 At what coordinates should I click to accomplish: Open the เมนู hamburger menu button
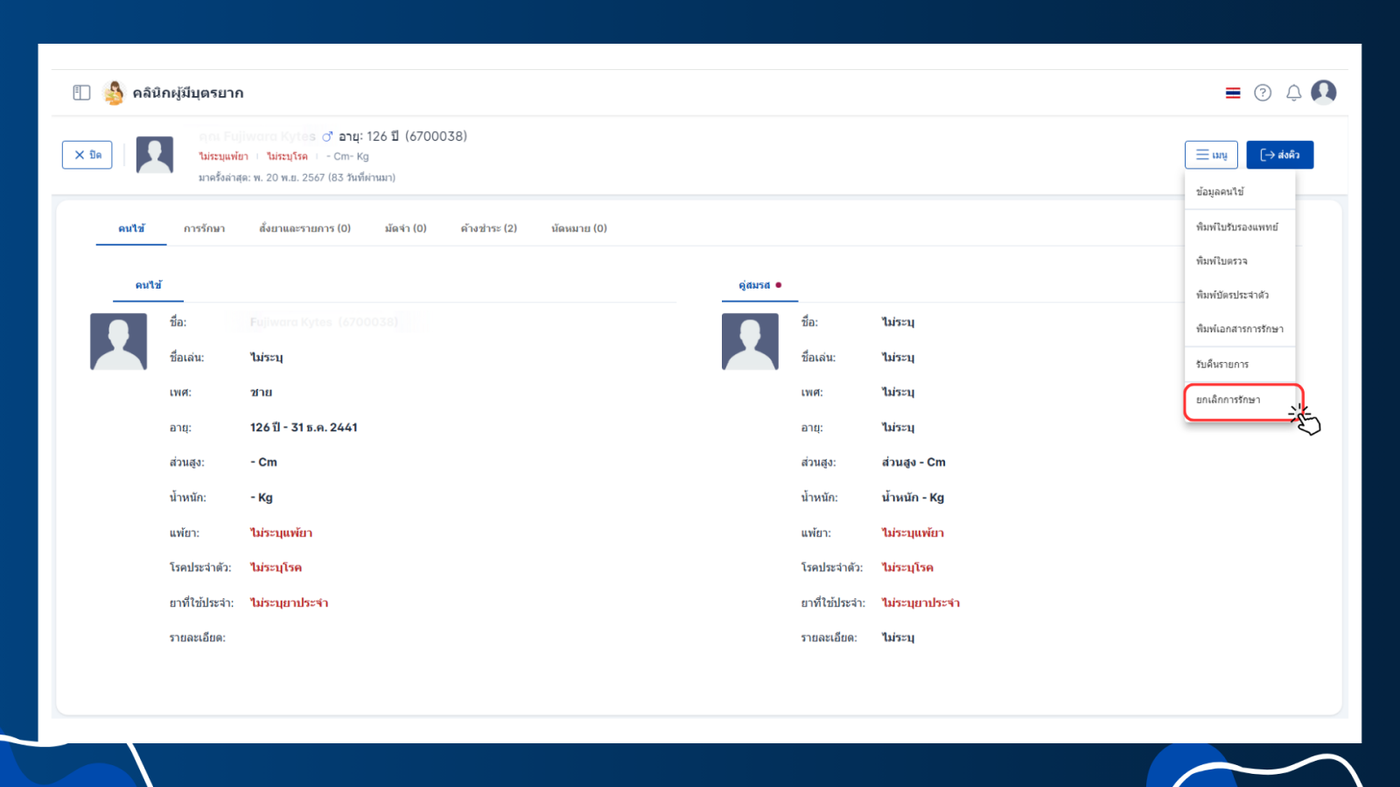click(1211, 155)
